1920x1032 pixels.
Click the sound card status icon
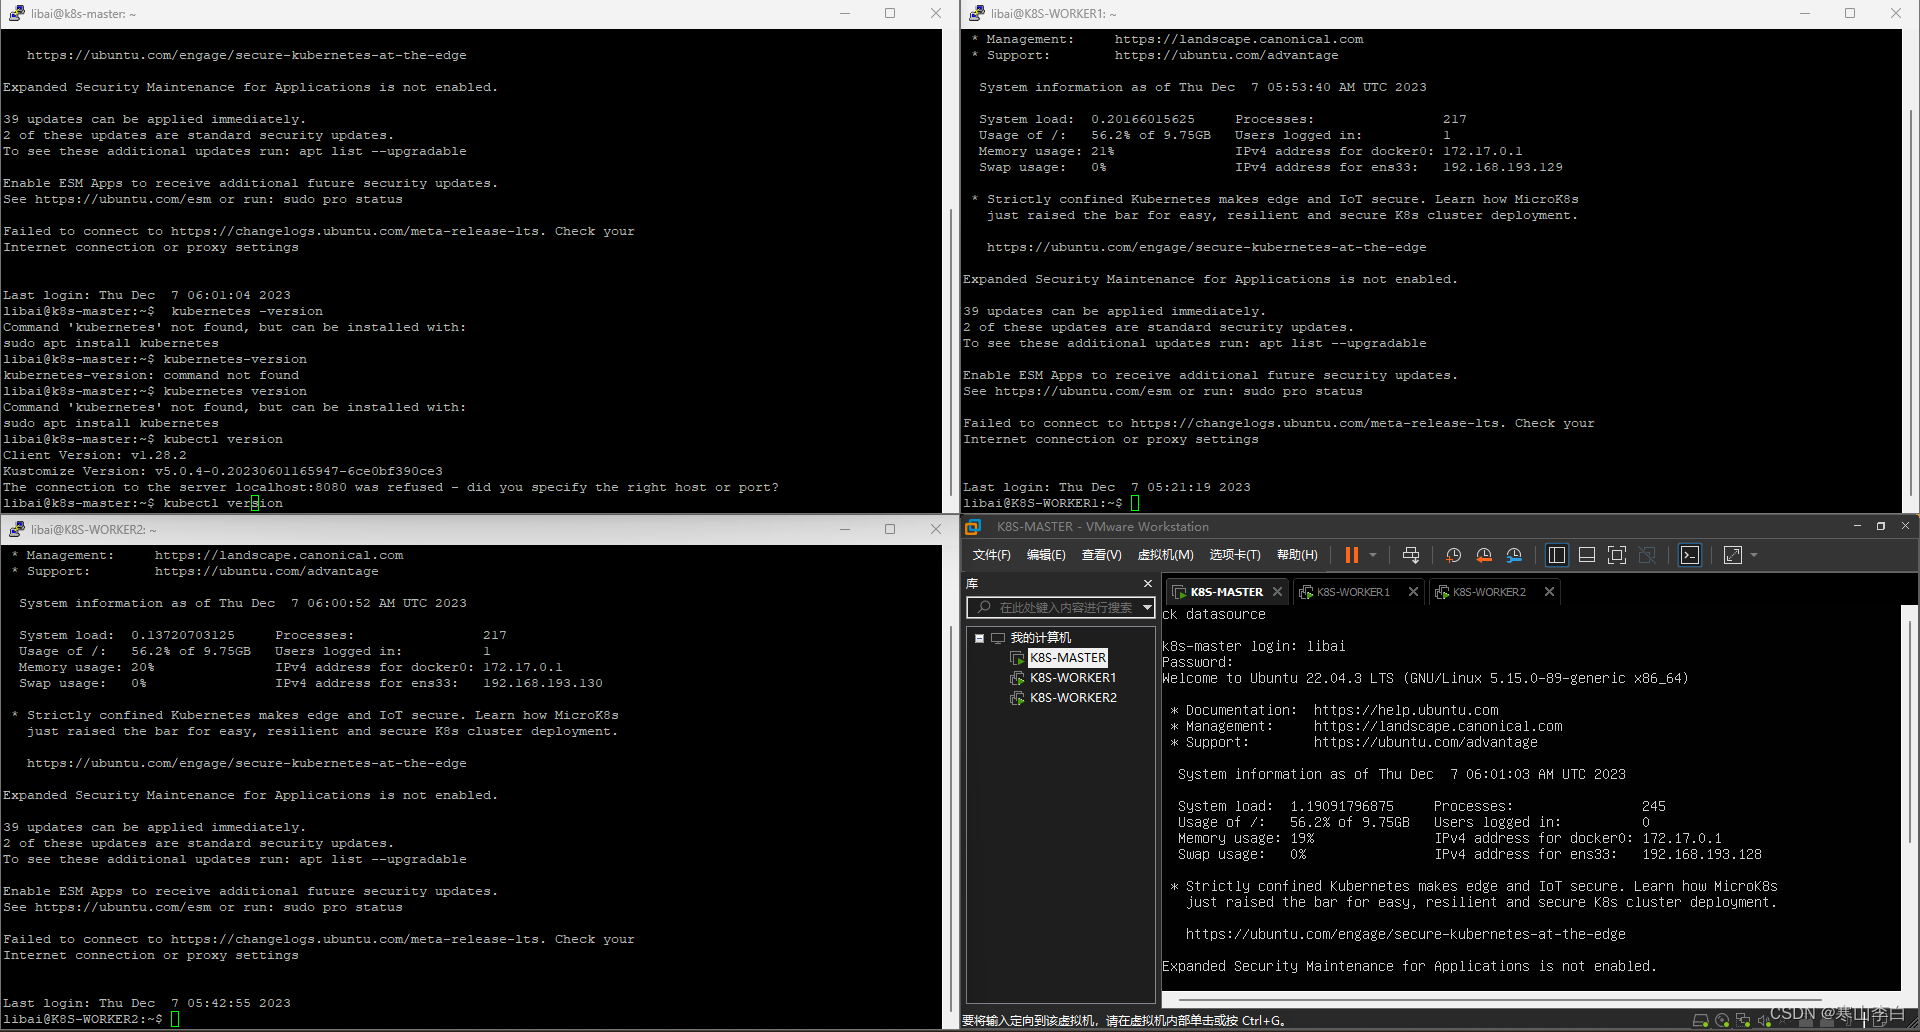[1764, 1021]
